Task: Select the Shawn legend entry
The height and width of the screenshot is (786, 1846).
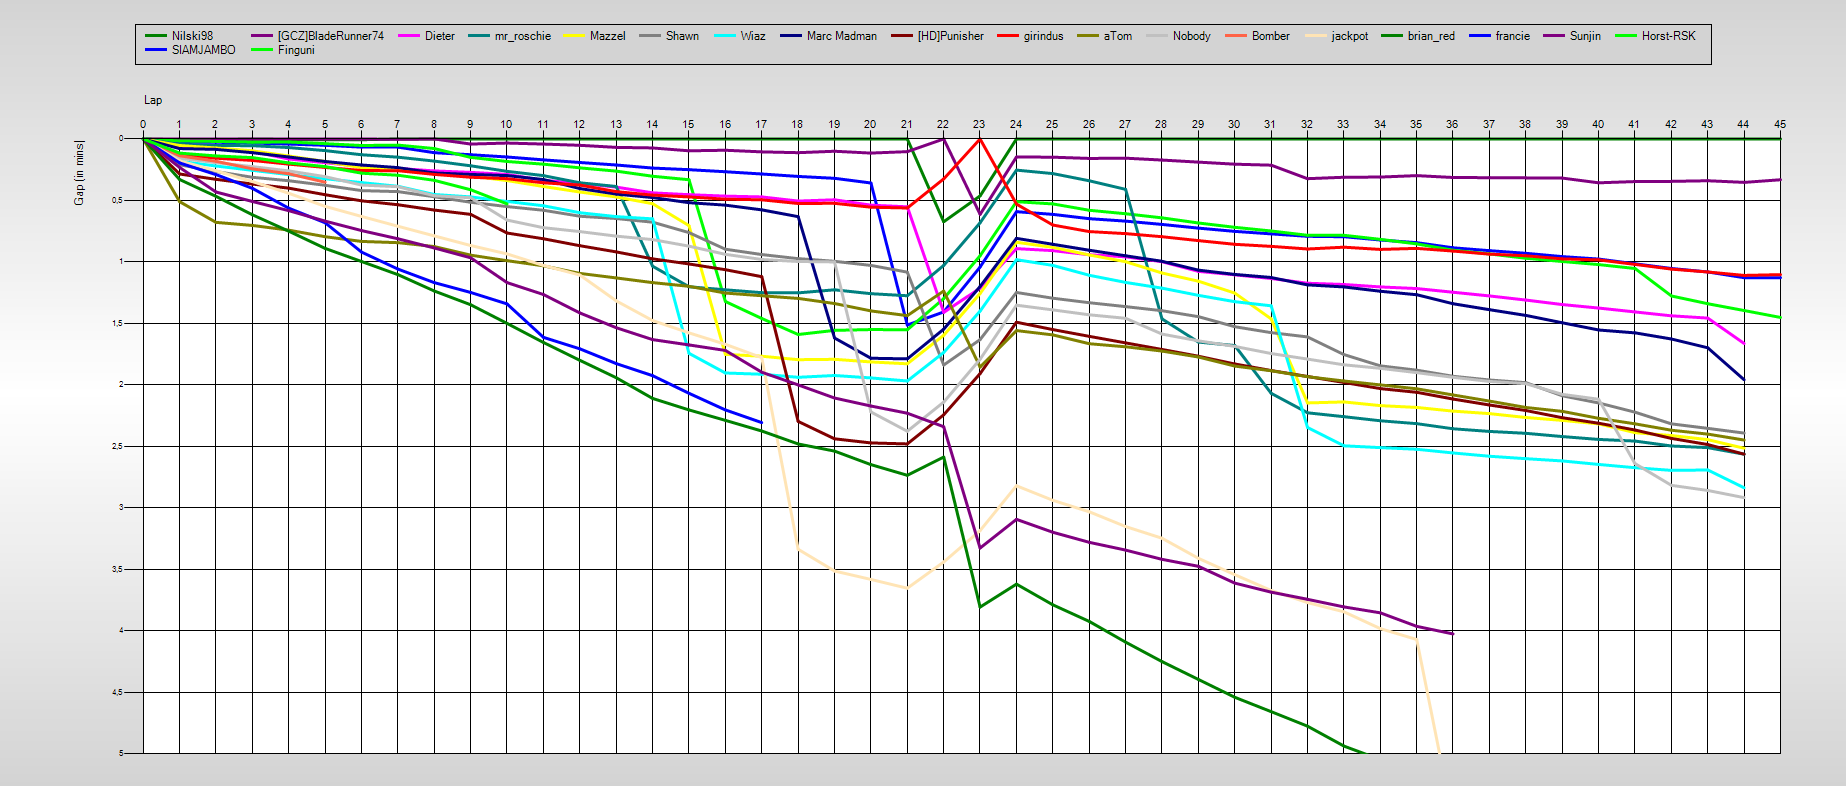Action: (682, 36)
